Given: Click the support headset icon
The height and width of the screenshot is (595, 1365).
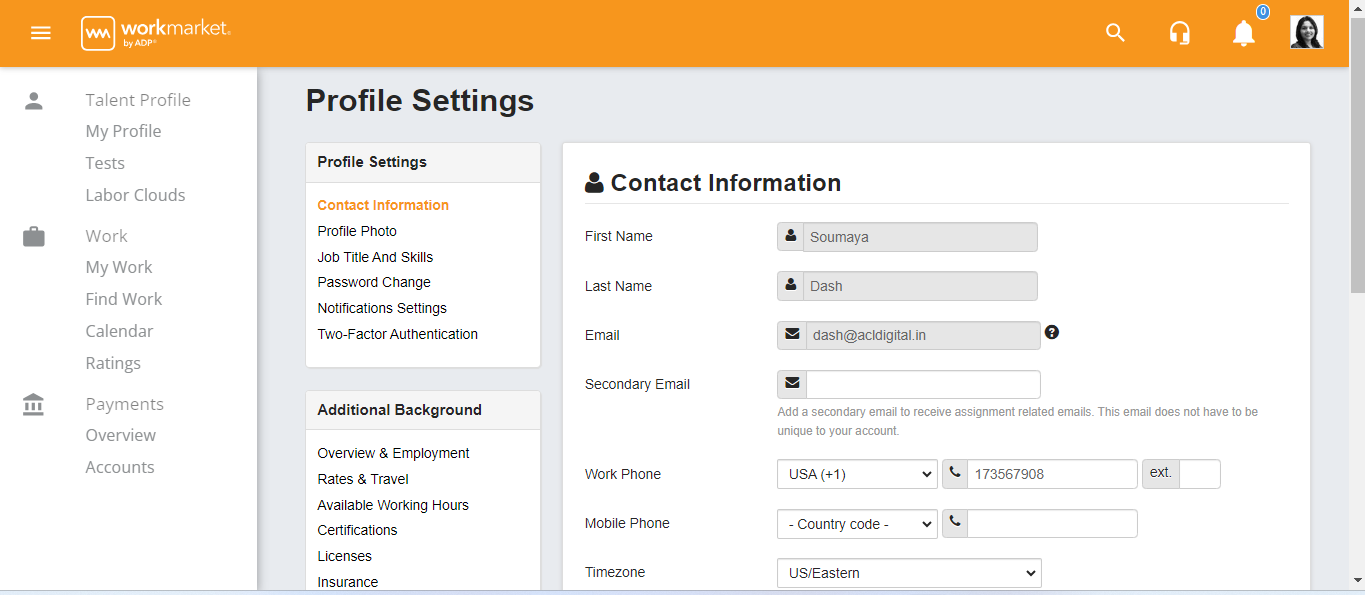Looking at the screenshot, I should click(1179, 32).
